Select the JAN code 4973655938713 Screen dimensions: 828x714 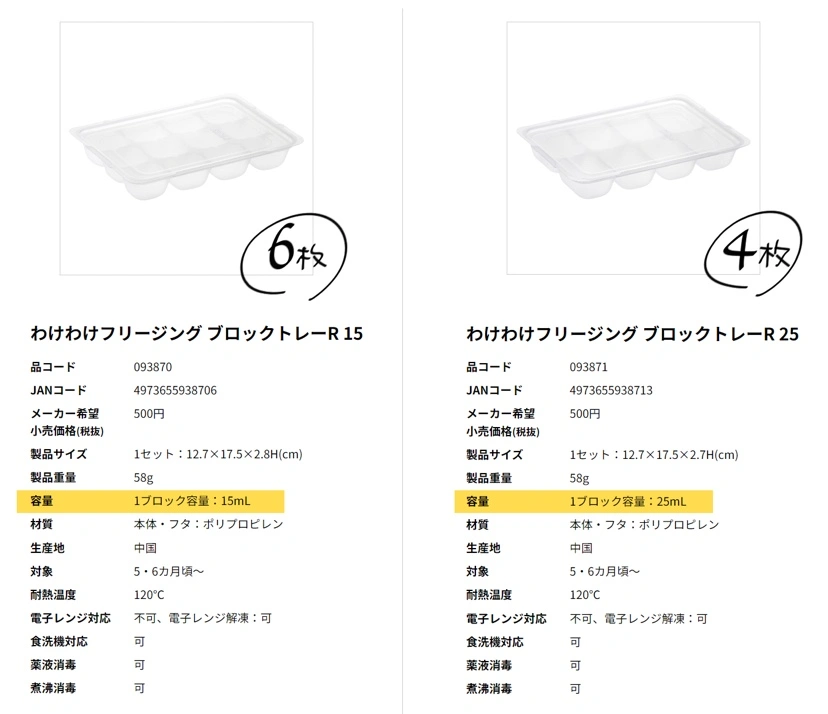[611, 390]
